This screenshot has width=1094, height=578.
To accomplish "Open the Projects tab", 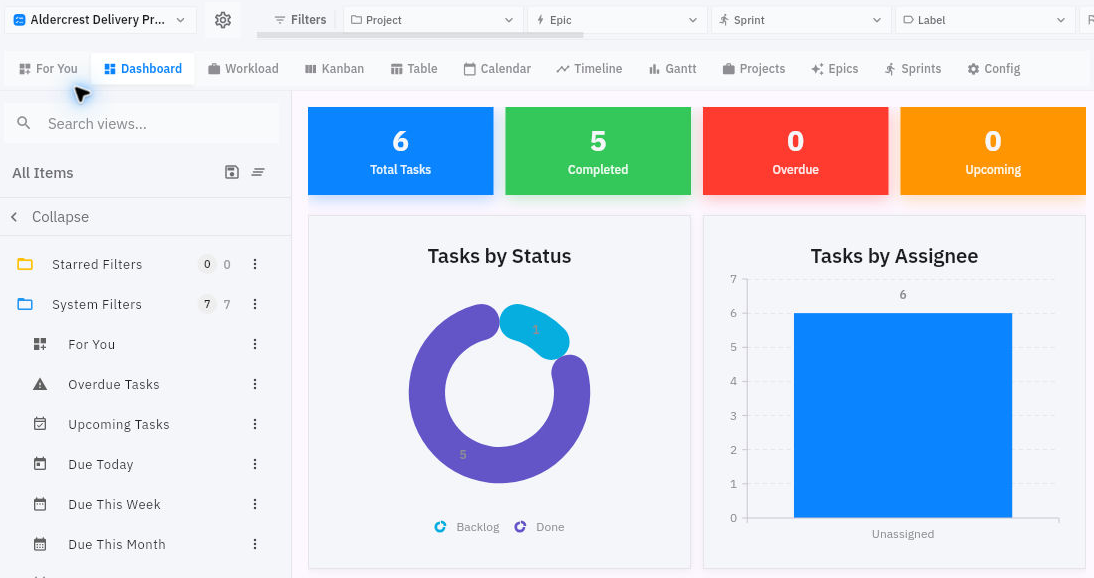I will [x=754, y=68].
